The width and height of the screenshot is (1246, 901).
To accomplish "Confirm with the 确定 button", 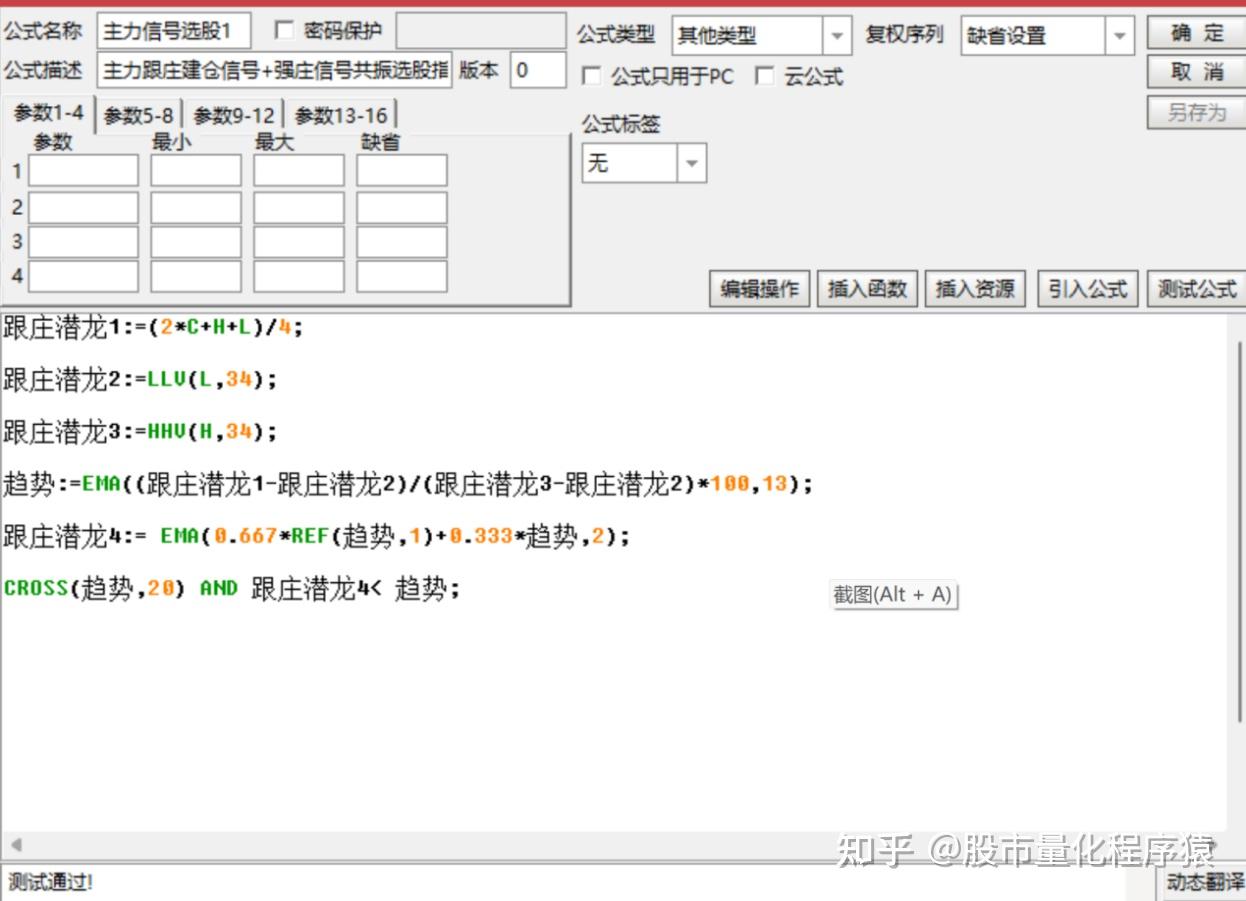I will coord(1196,33).
